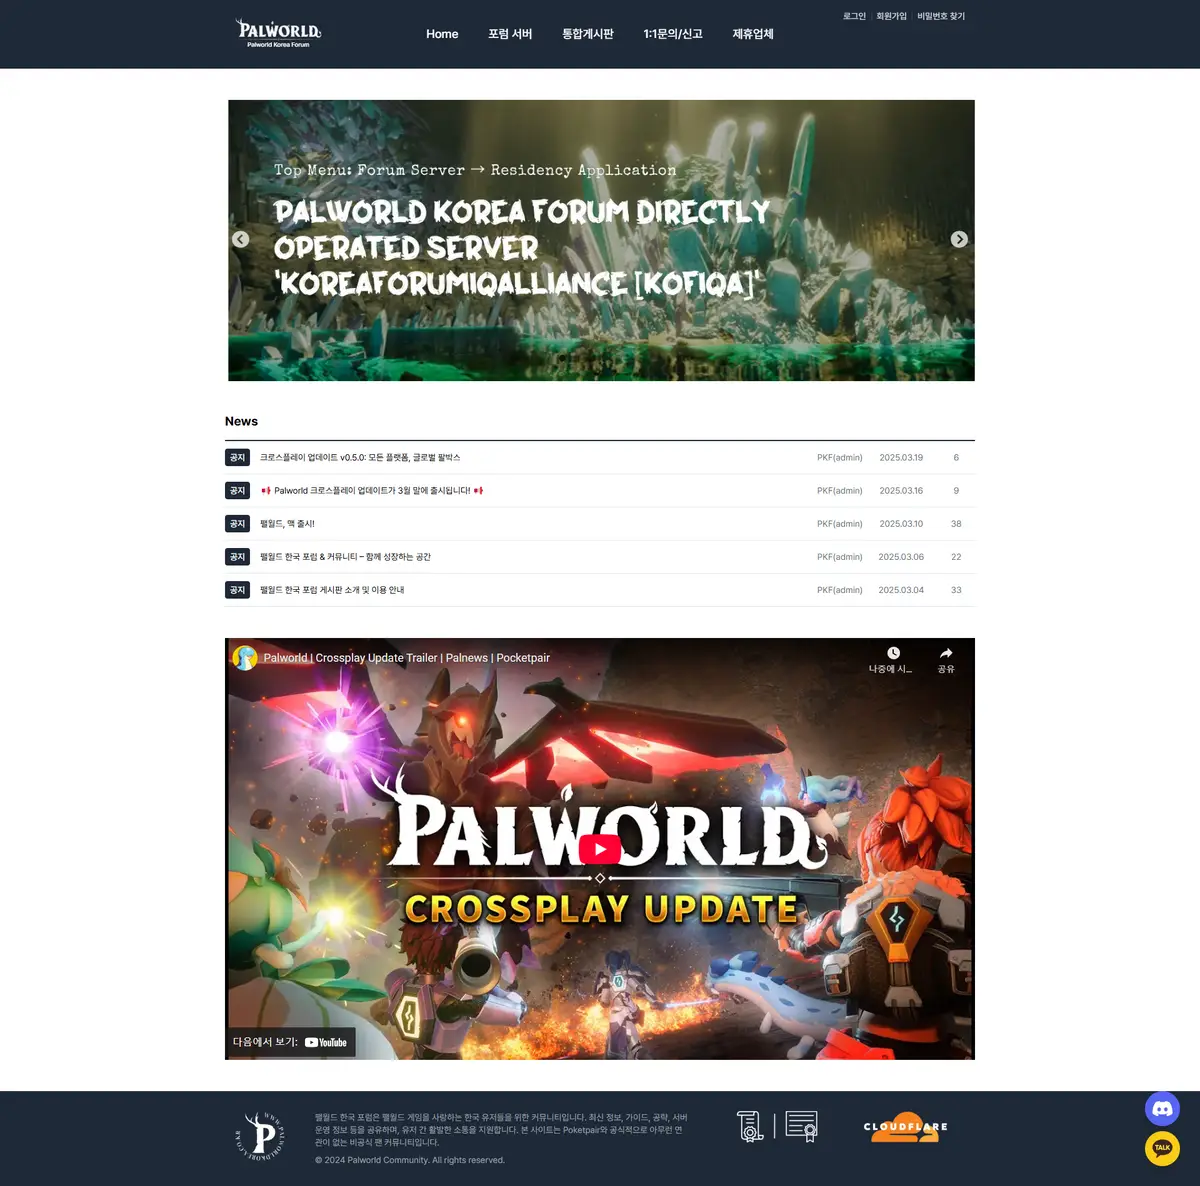Open the 1:1문의/신고 menu
Viewport: 1200px width, 1186px height.
click(x=673, y=34)
